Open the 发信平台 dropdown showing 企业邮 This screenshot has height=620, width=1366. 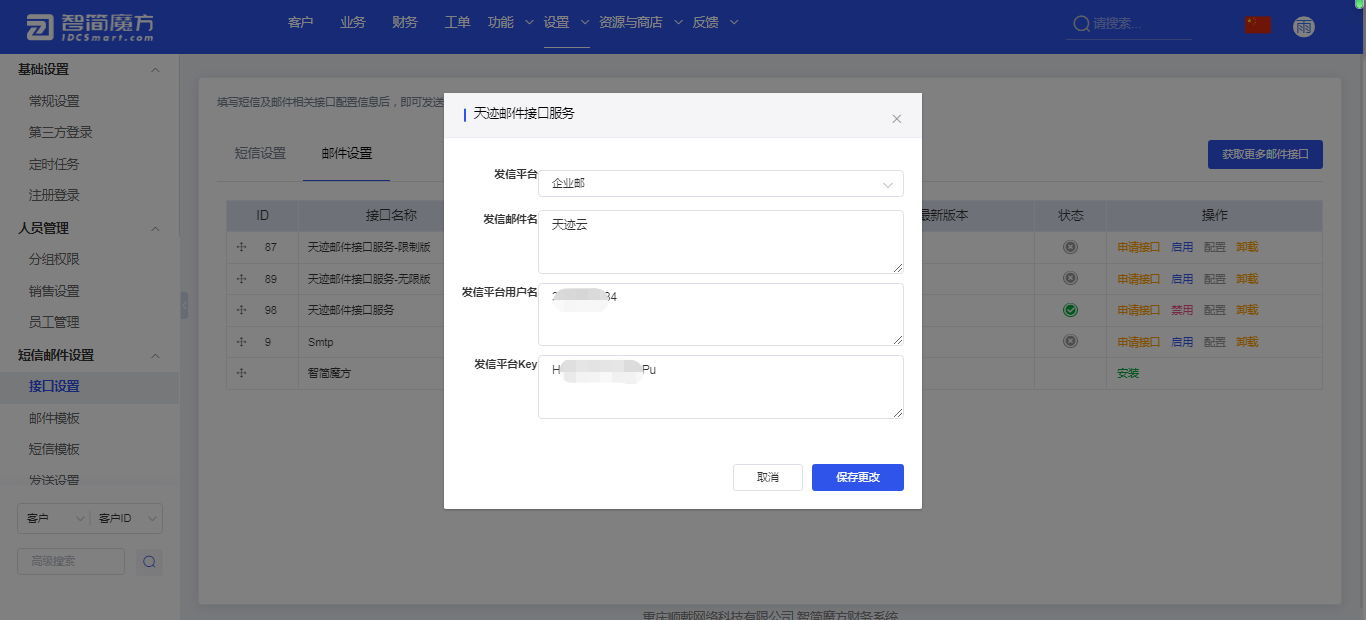tap(720, 184)
